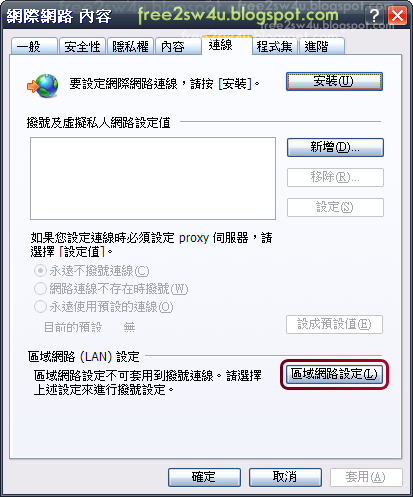
Task: Click the help question mark icon
Action: [x=375, y=16]
